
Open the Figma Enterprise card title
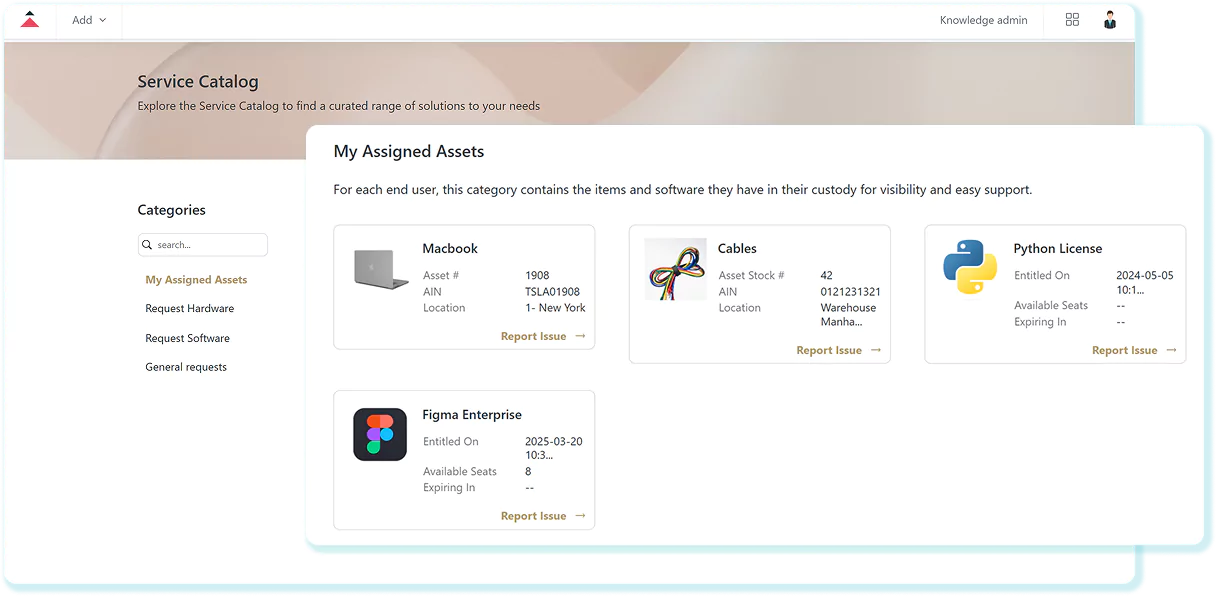(472, 414)
